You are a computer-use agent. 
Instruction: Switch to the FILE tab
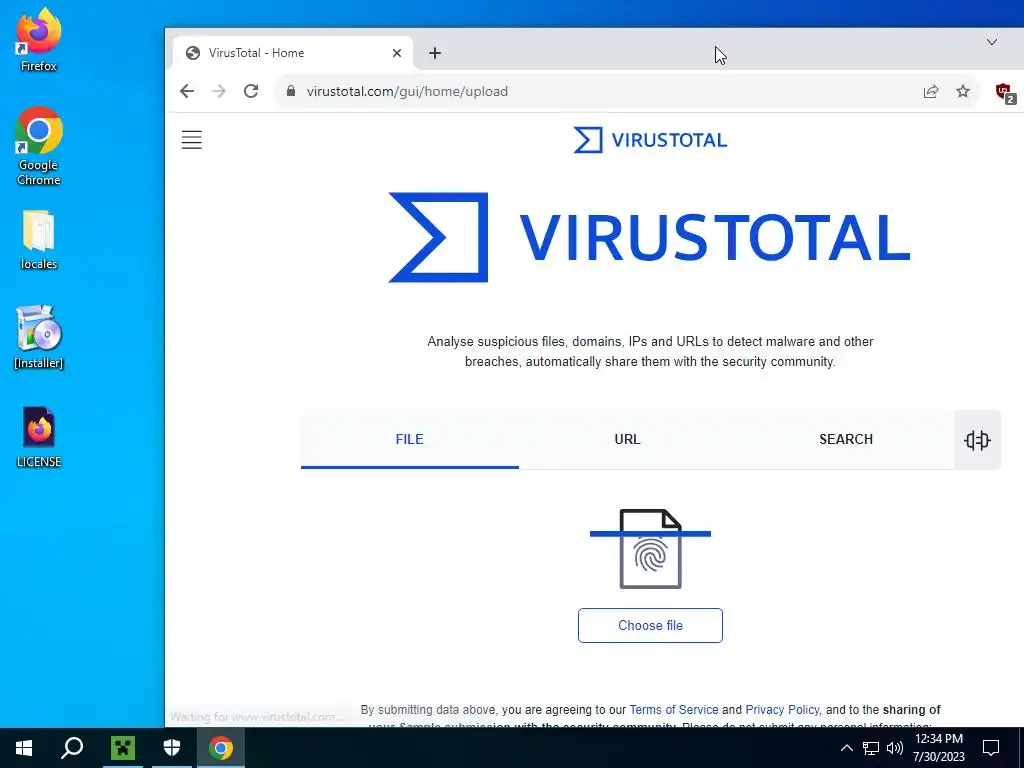[x=409, y=440]
